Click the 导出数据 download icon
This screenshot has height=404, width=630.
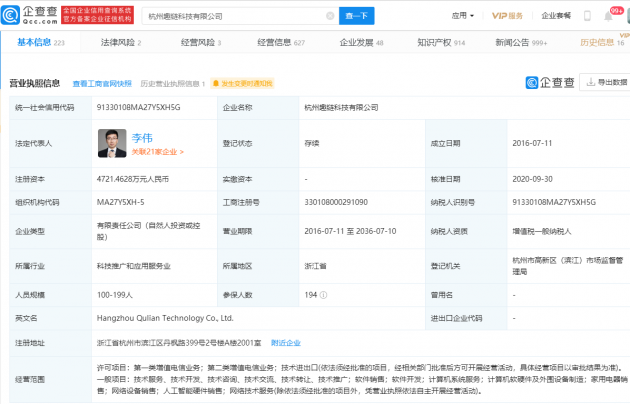590,83
